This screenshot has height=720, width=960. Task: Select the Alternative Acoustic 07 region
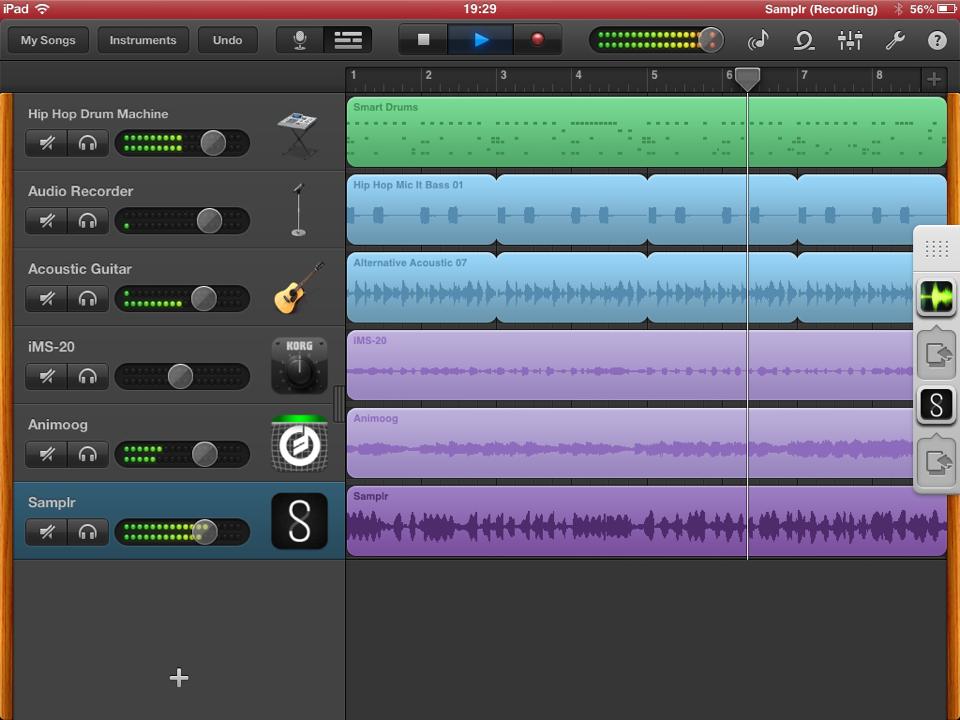coord(422,287)
